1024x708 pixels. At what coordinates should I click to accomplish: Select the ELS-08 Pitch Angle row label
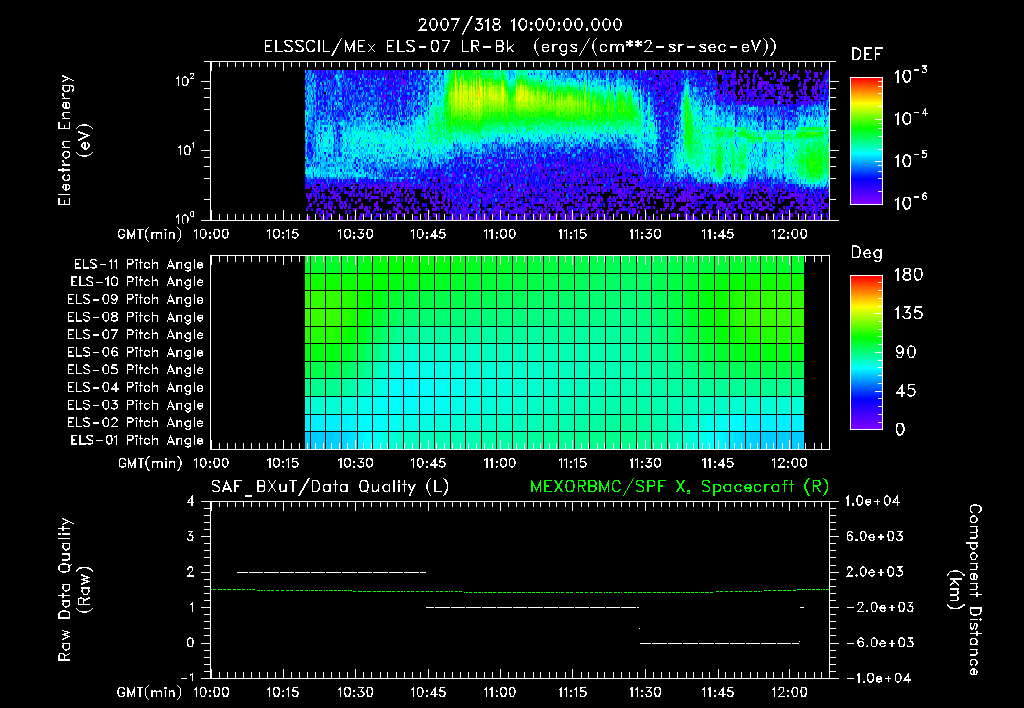tap(136, 317)
